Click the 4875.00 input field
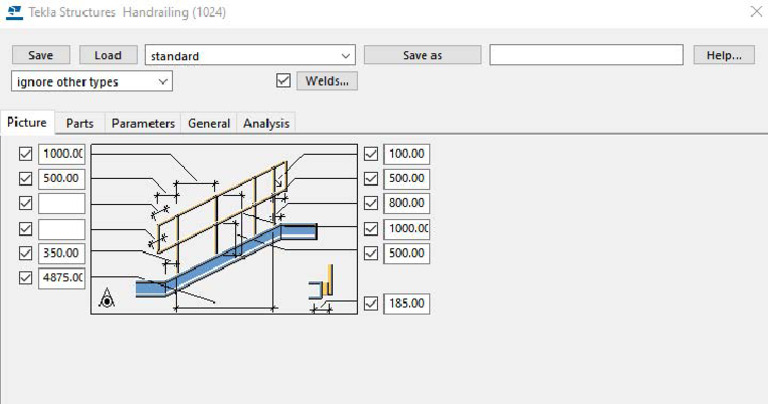This screenshot has height=404, width=768. coord(62,278)
